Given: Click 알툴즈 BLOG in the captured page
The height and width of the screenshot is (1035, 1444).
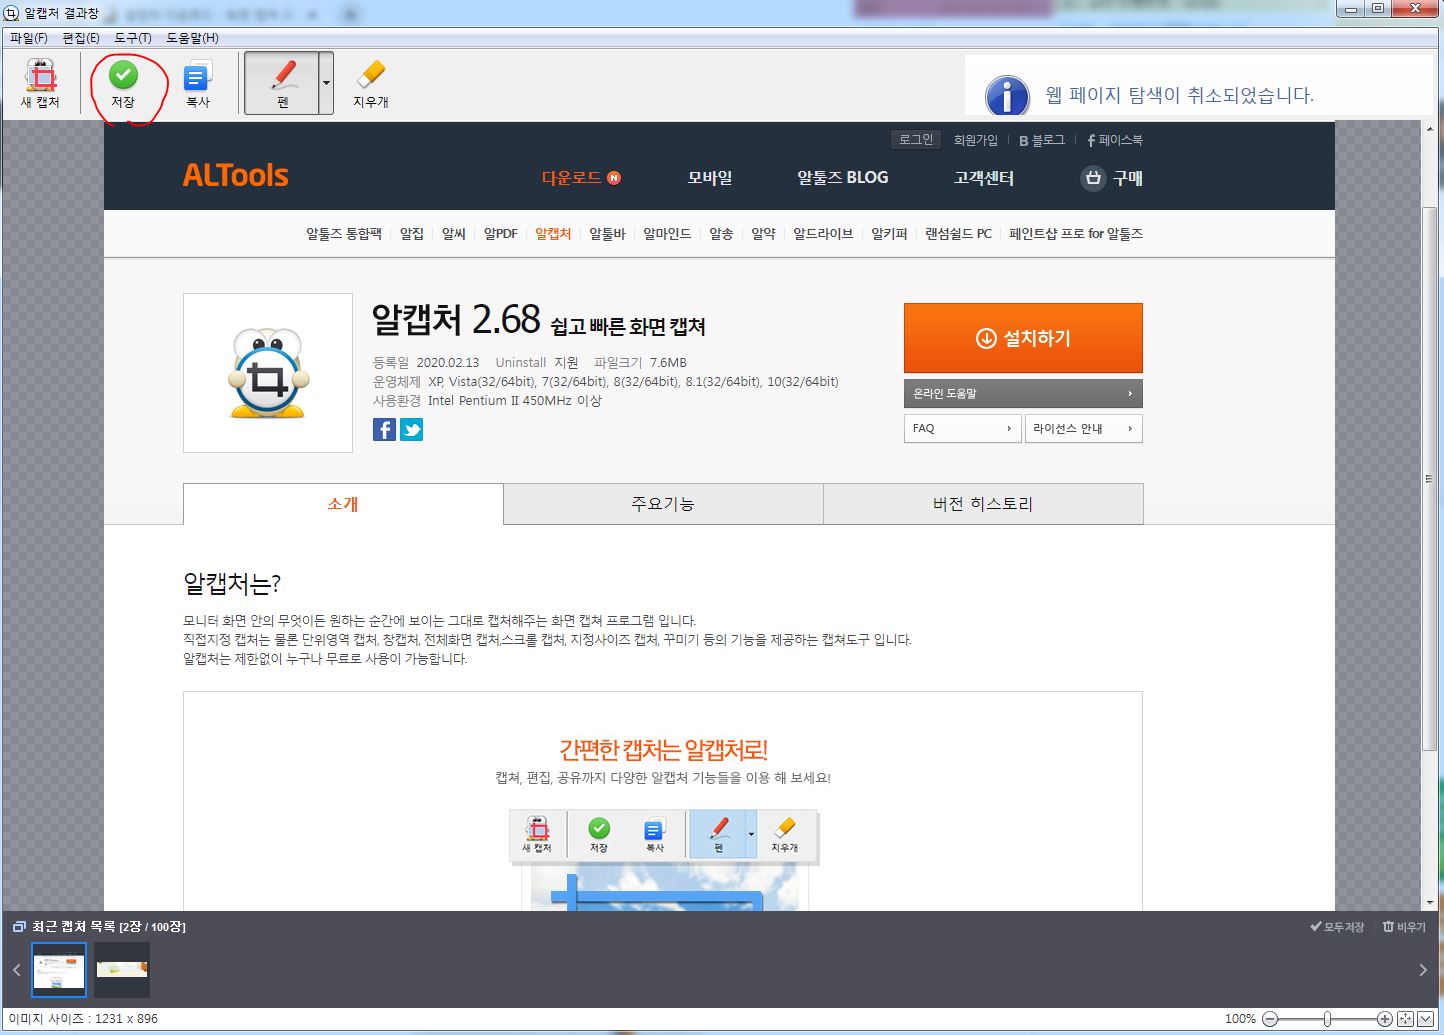Looking at the screenshot, I should (x=842, y=177).
